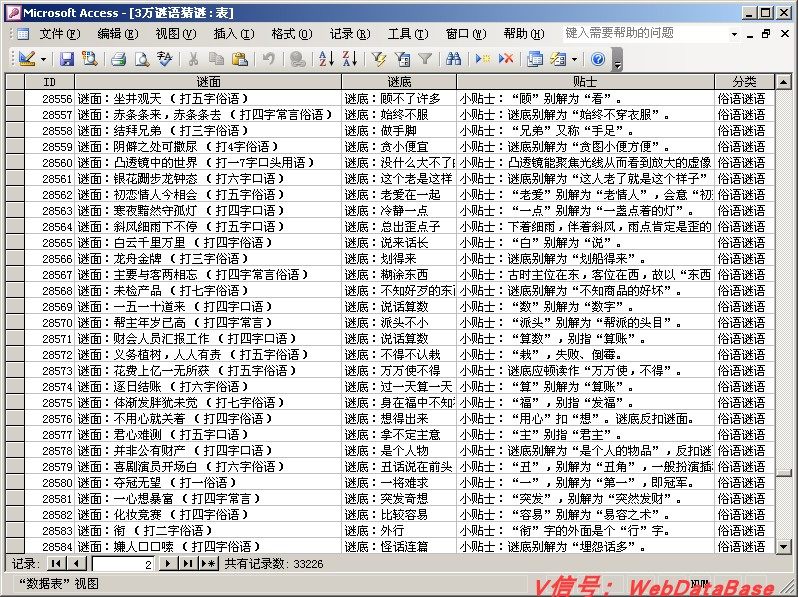Image resolution: width=798 pixels, height=597 pixels.
Task: Select row selector for ID 28556
Action: (x=15, y=98)
